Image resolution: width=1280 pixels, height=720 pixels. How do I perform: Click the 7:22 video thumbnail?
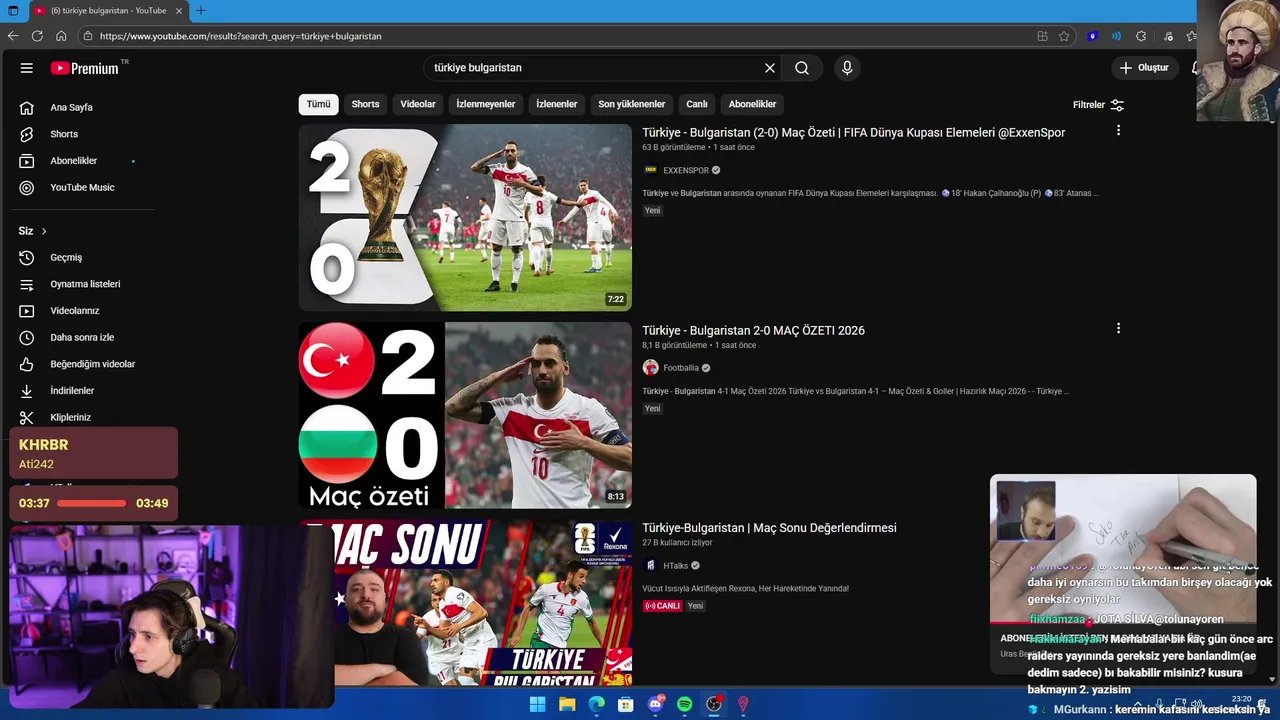(x=465, y=217)
